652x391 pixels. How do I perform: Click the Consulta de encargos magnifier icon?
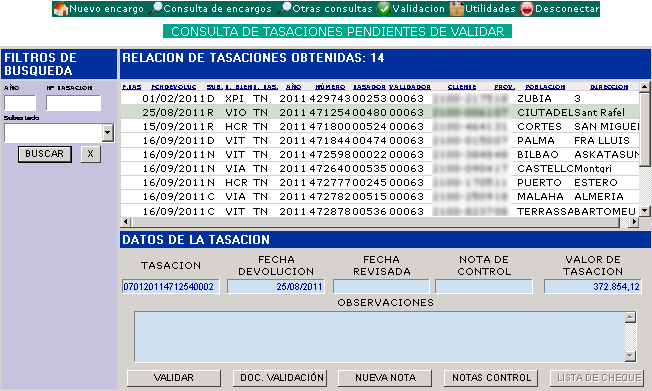155,9
